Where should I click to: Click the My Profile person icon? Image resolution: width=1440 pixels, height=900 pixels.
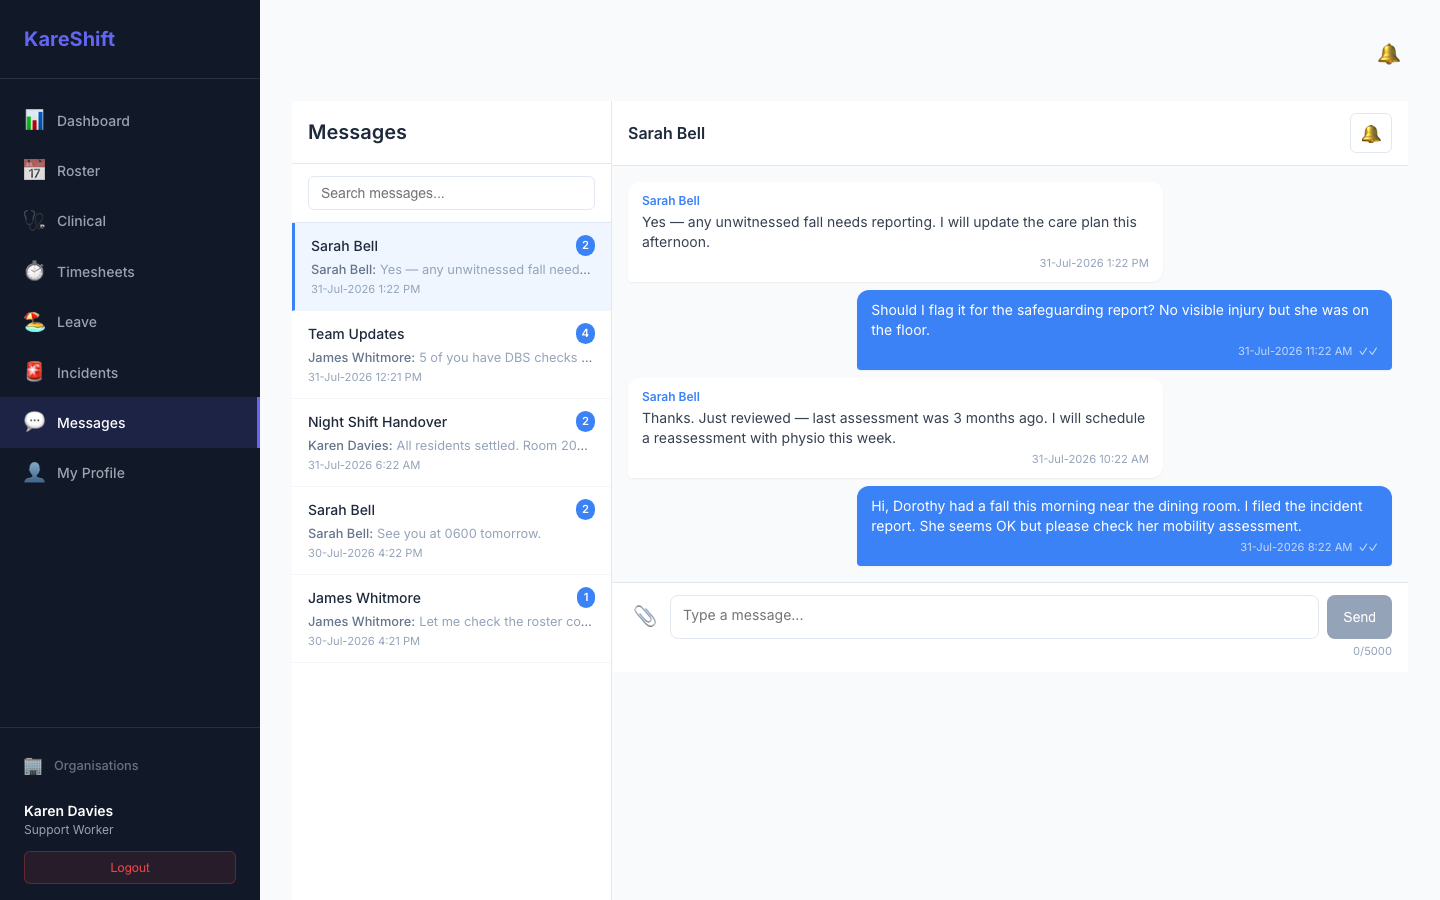[34, 472]
